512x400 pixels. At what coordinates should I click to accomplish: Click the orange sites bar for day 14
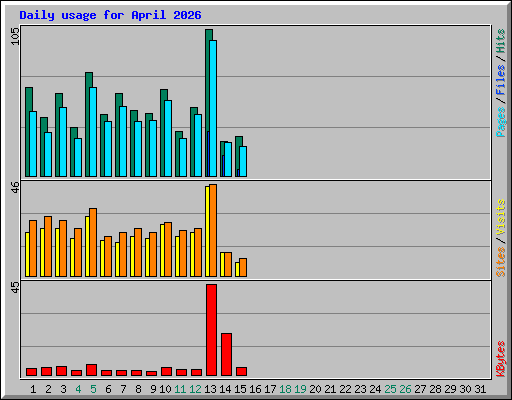228,264
